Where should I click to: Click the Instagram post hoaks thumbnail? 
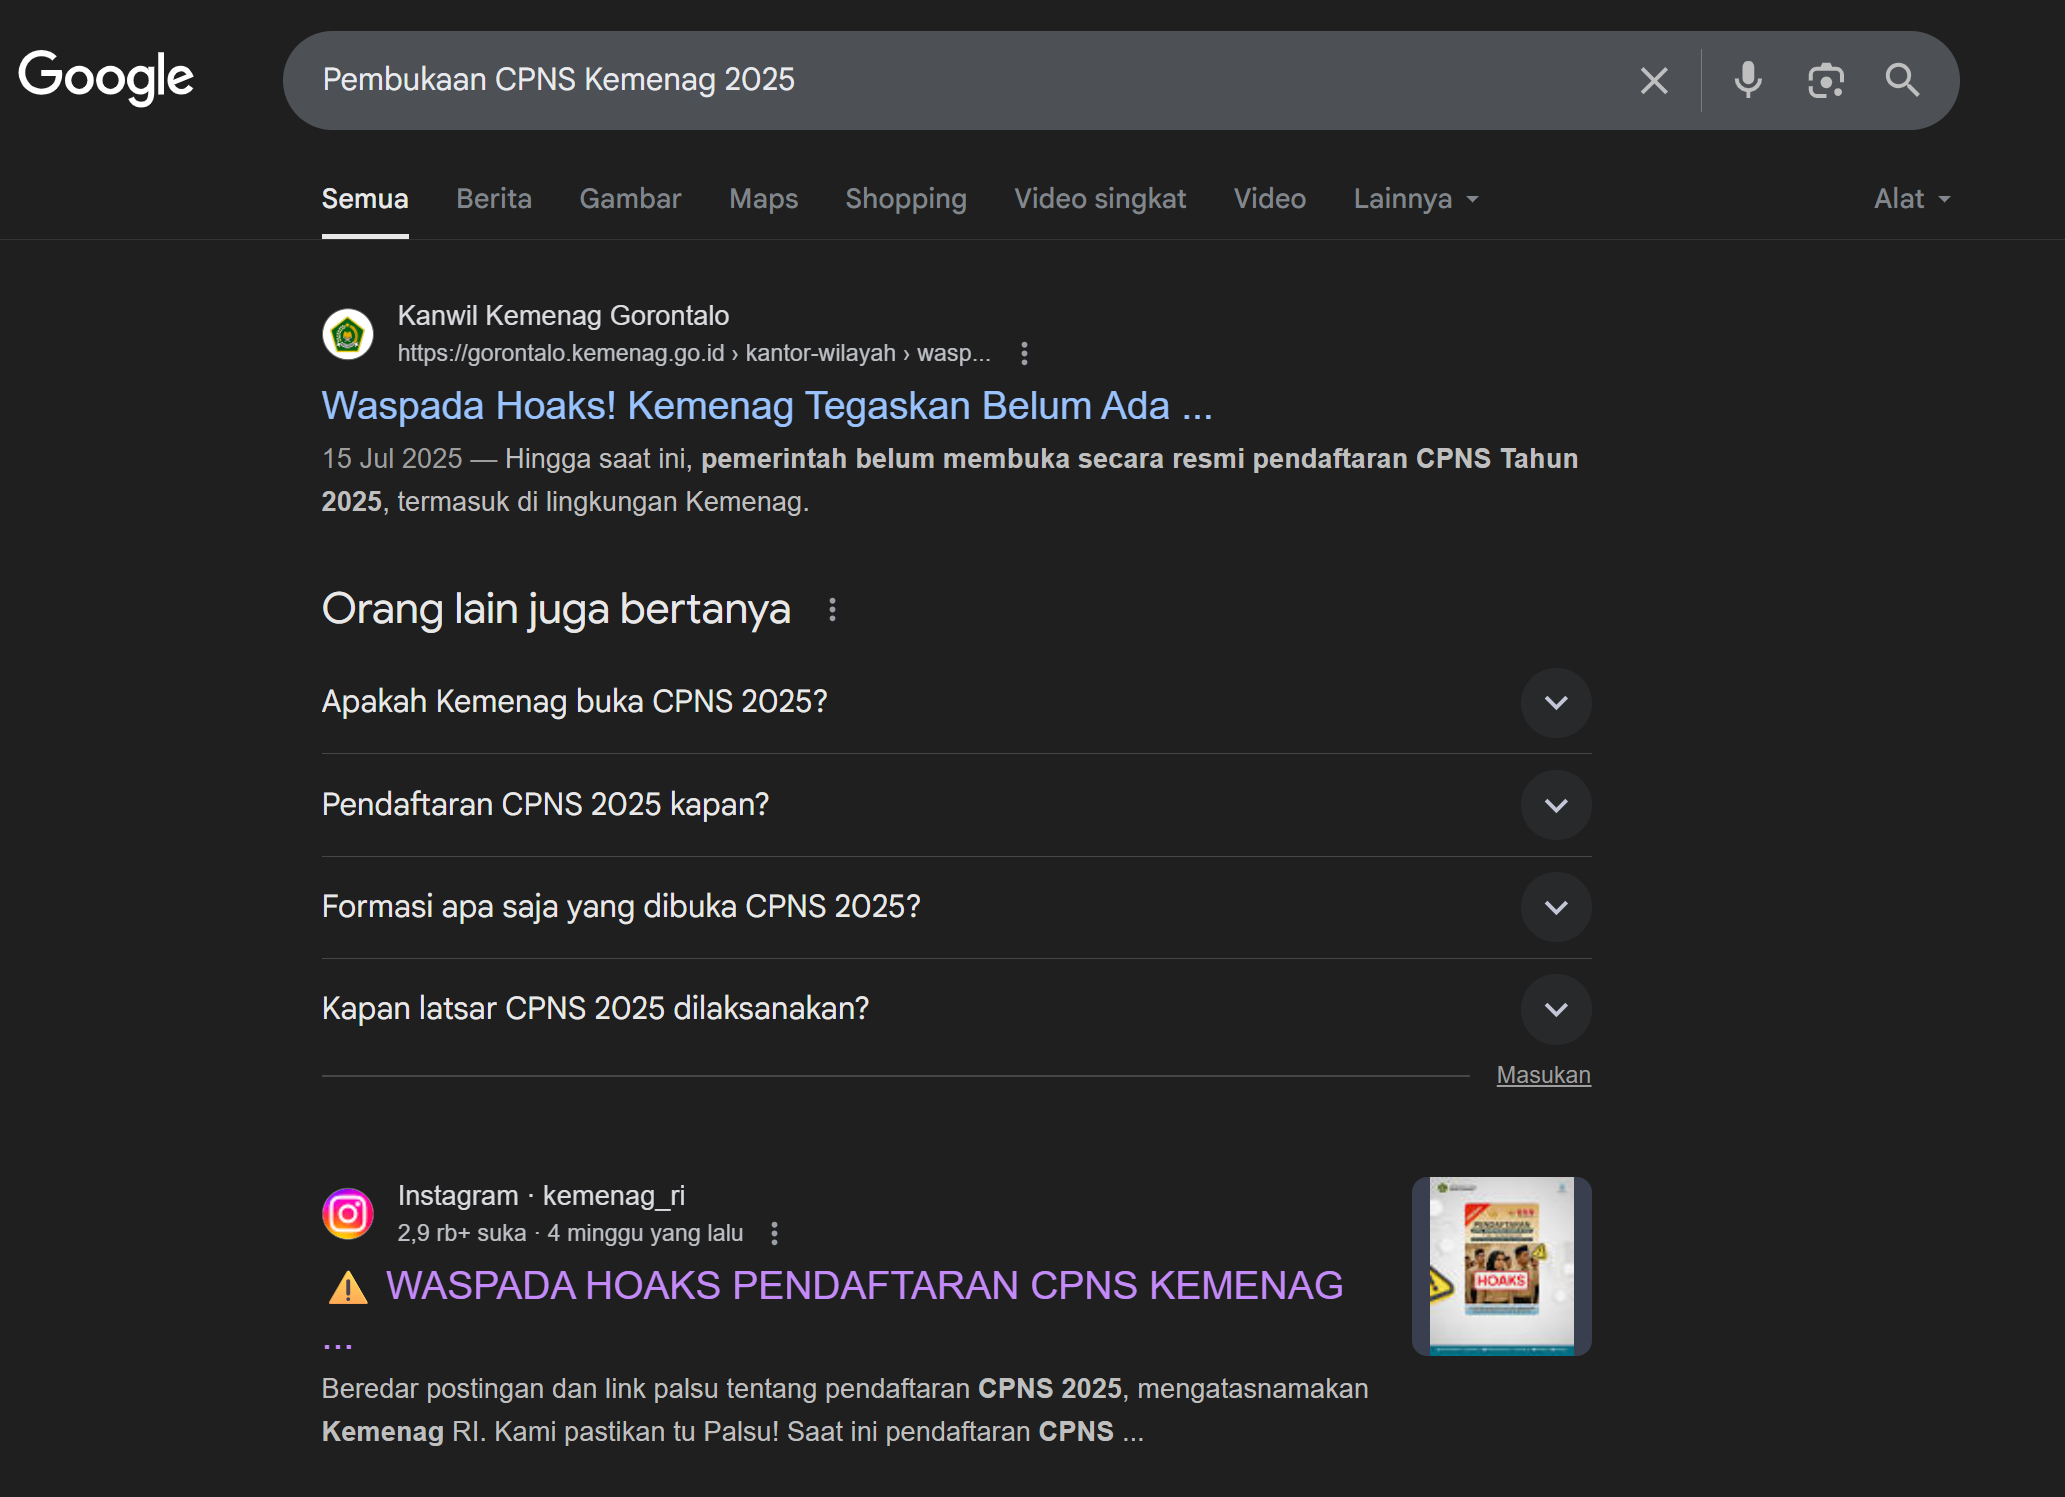1502,1266
